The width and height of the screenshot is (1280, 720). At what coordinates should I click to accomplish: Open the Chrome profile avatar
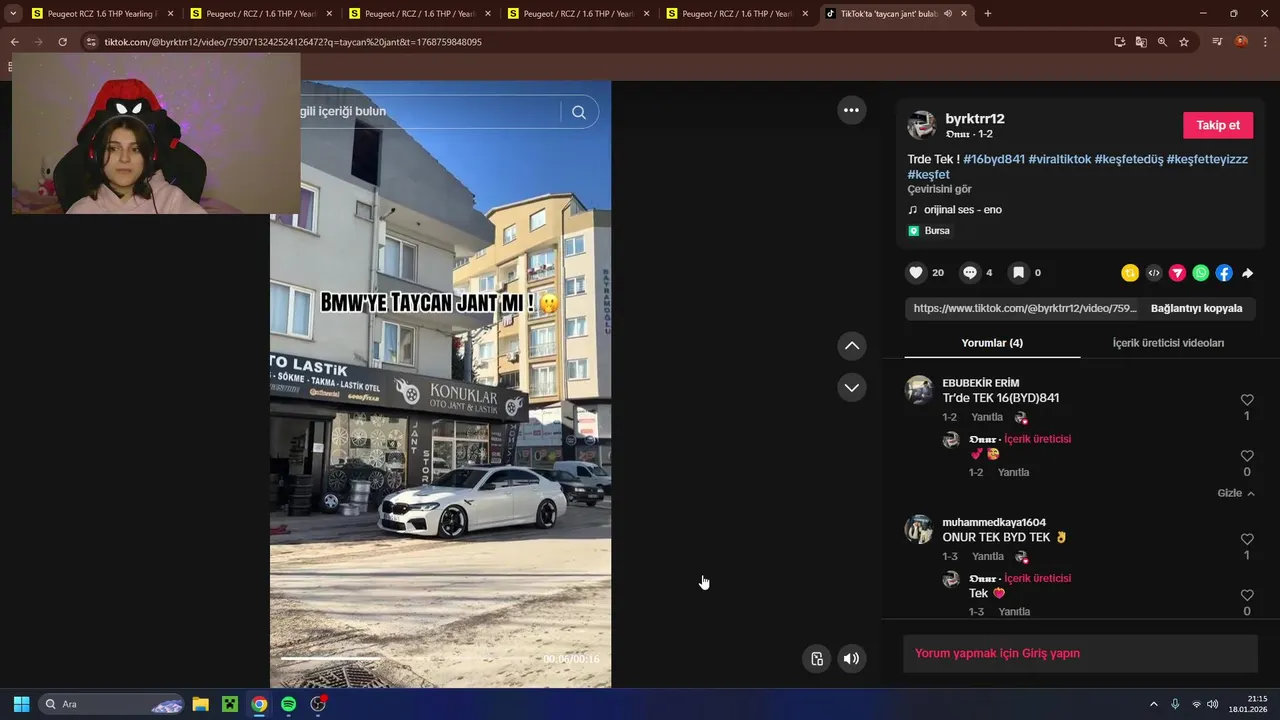click(x=1241, y=42)
